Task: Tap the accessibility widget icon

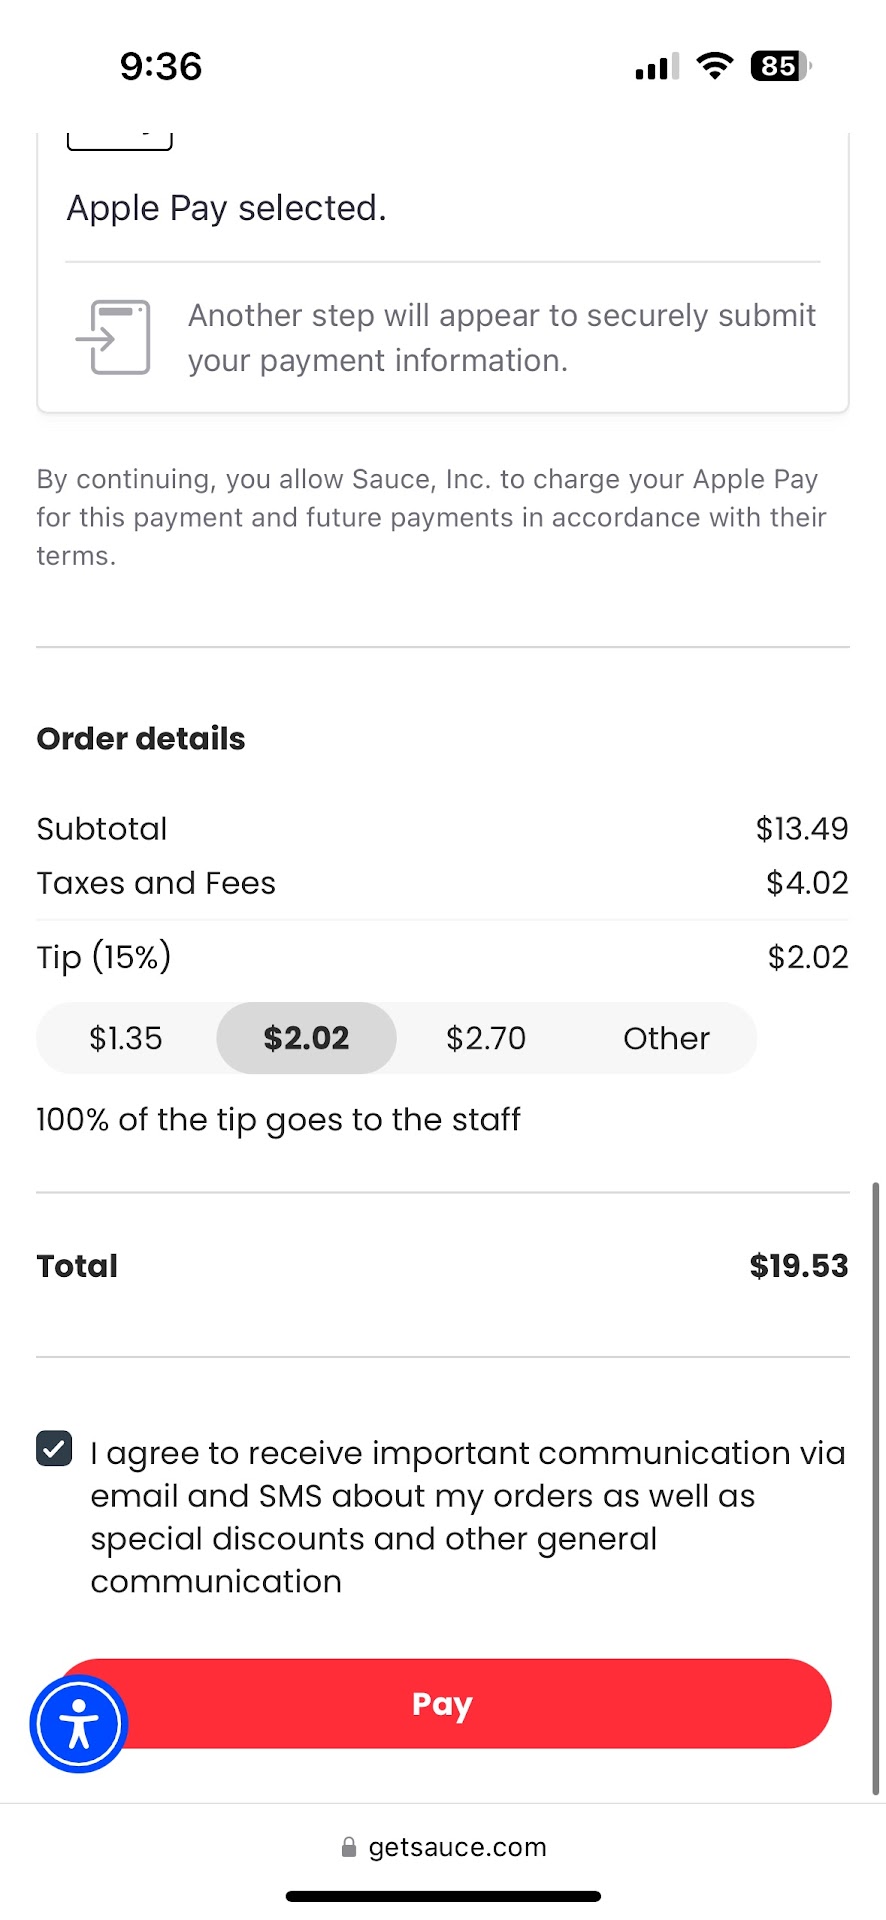Action: tap(79, 1724)
